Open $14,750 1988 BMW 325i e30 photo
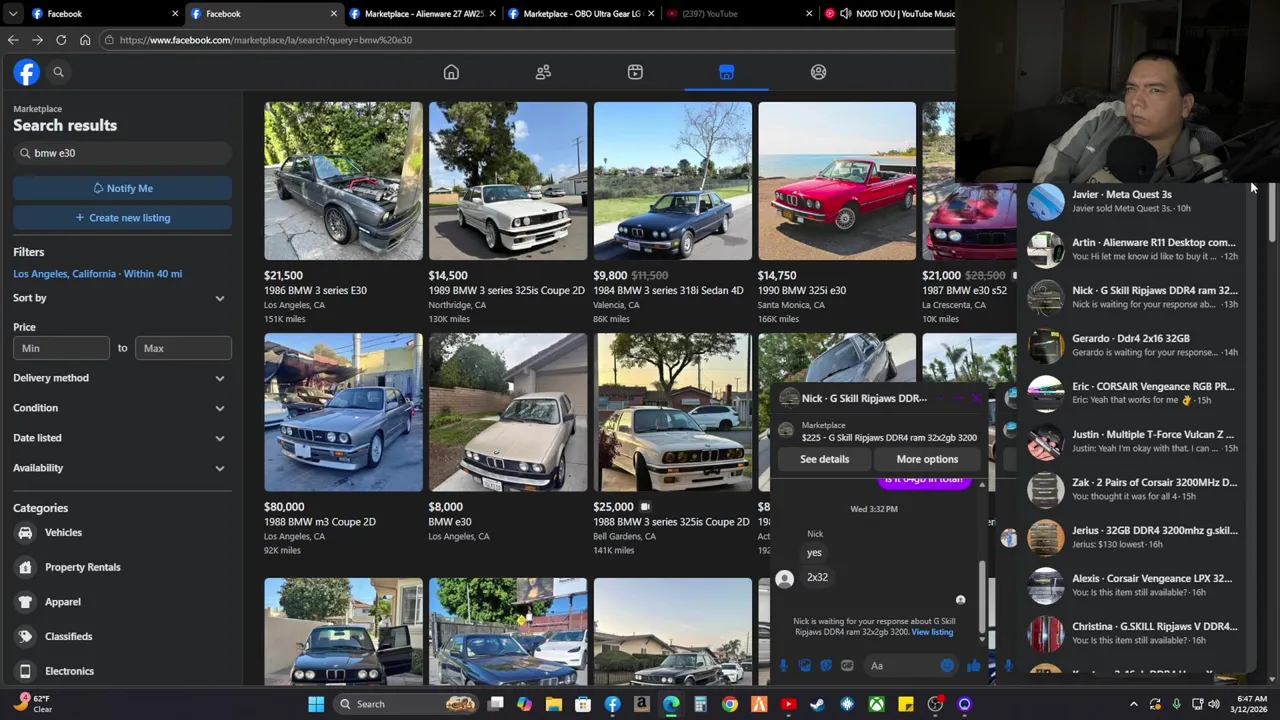Viewport: 1280px width, 720px height. tap(837, 181)
